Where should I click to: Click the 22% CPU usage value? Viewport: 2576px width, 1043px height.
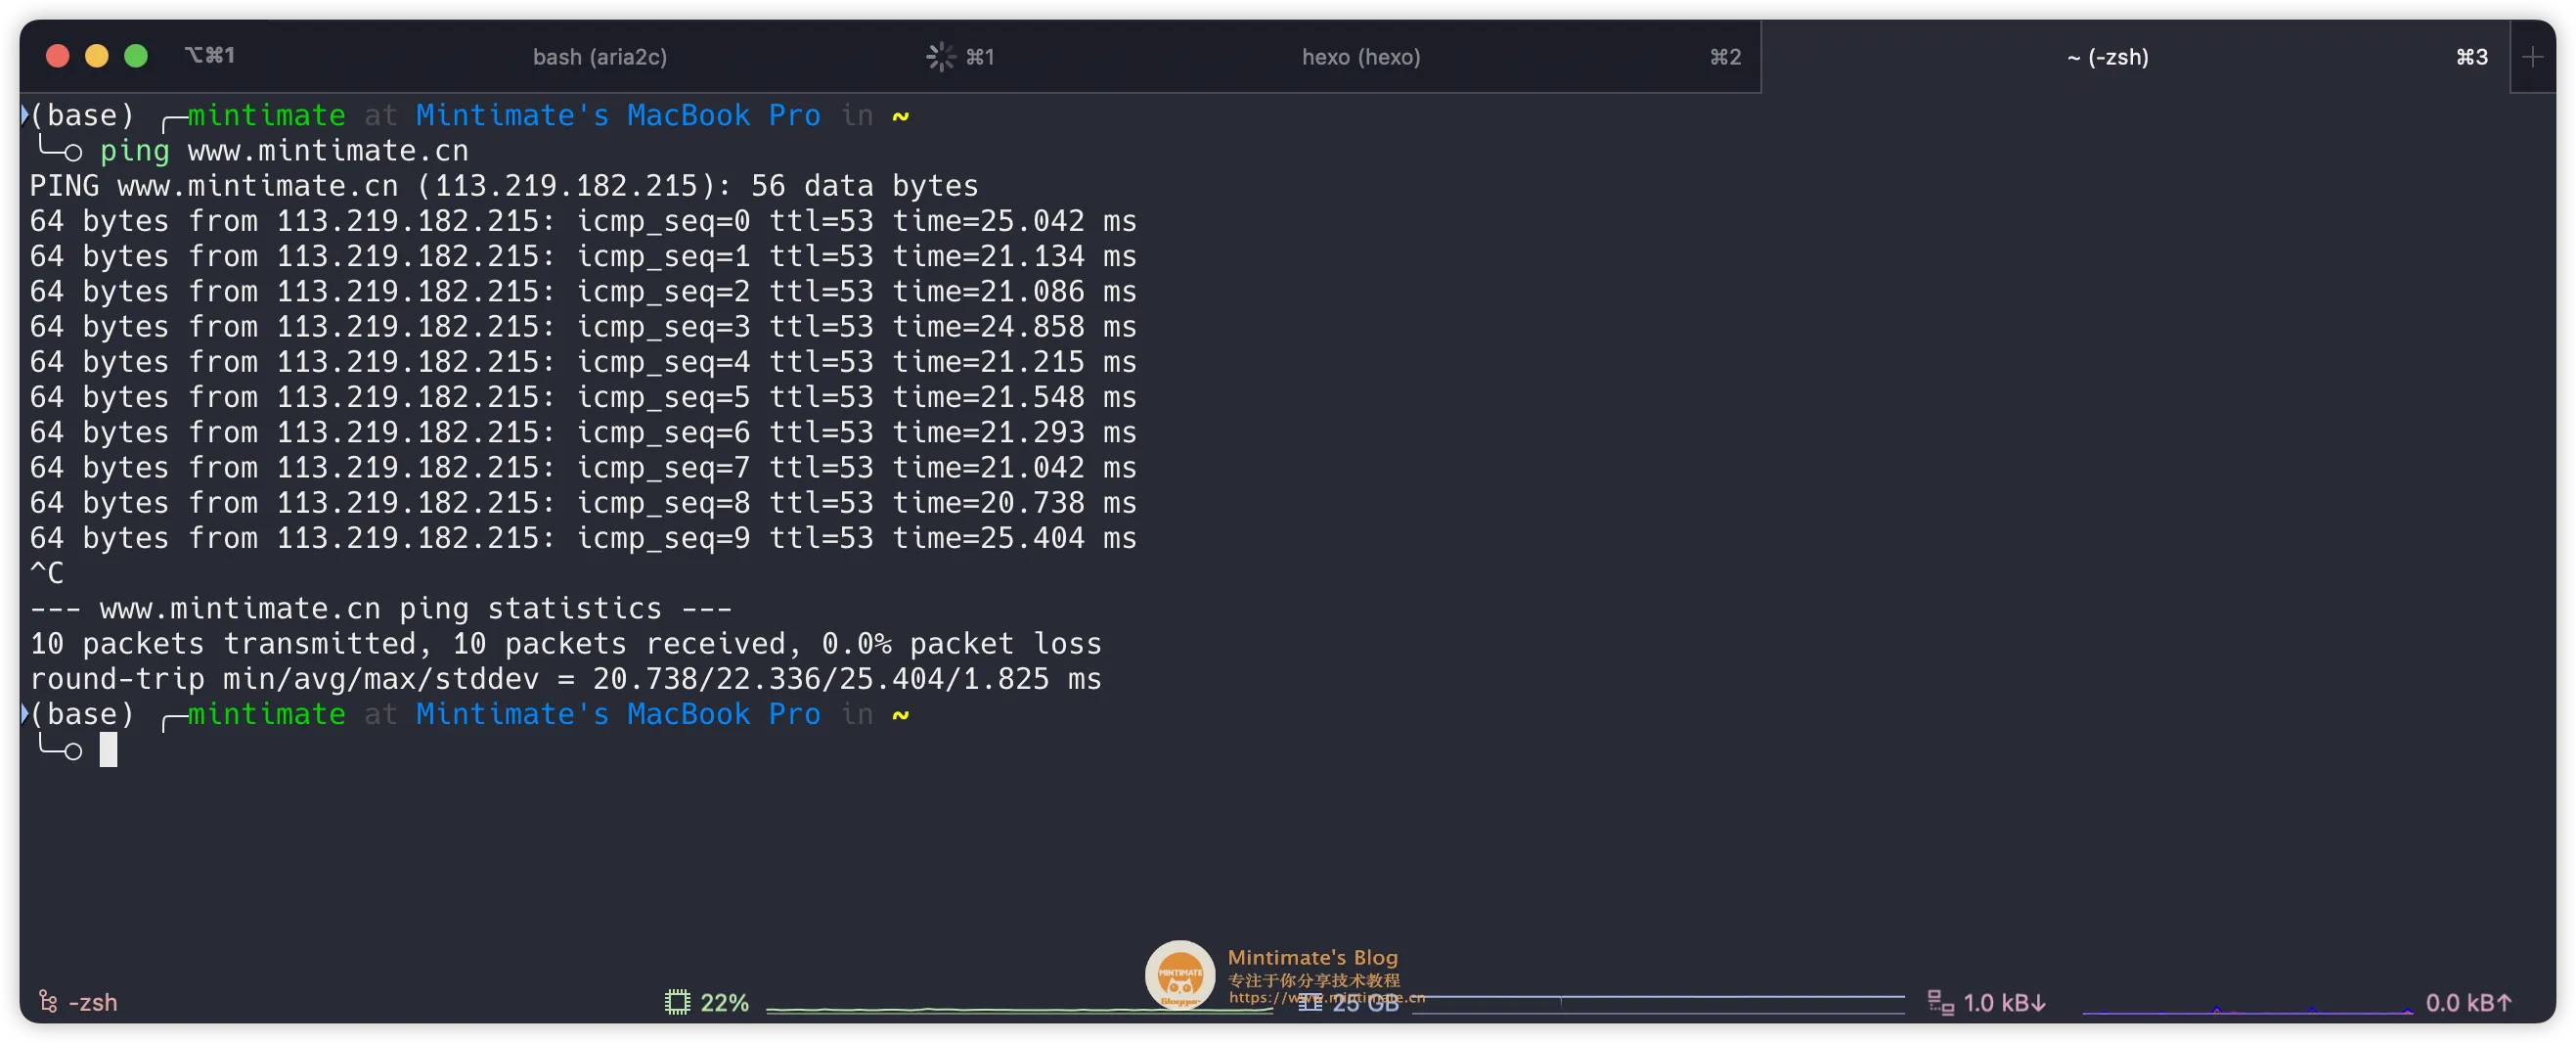pyautogui.click(x=724, y=1002)
